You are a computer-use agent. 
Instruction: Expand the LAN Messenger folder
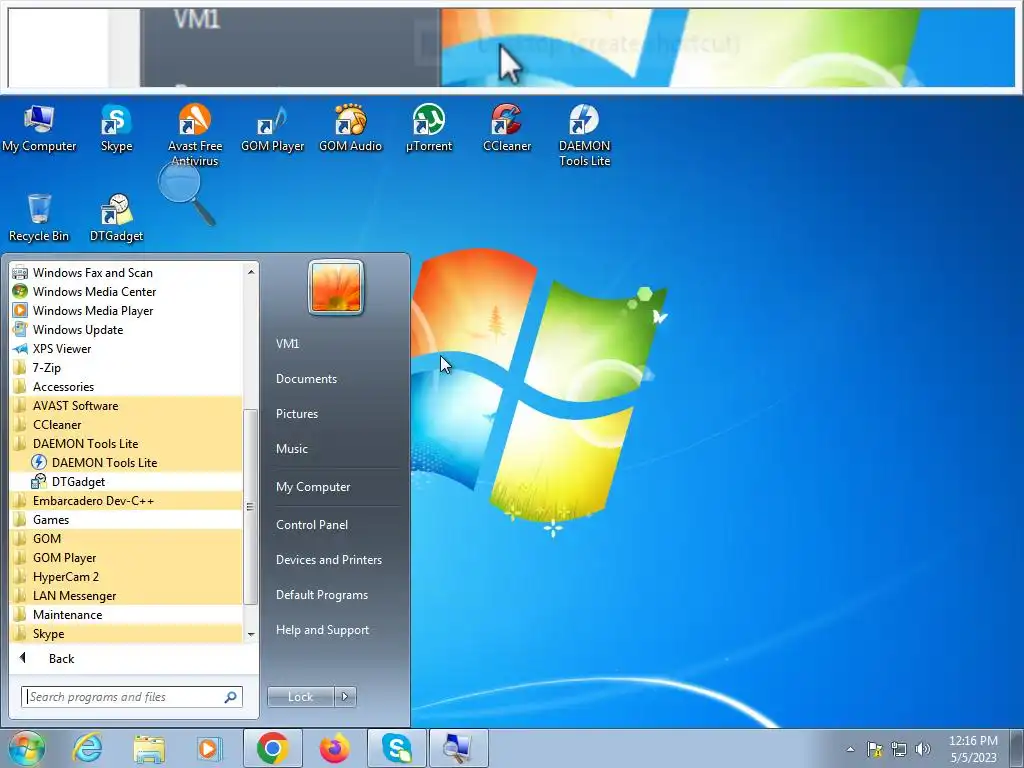pos(127,596)
